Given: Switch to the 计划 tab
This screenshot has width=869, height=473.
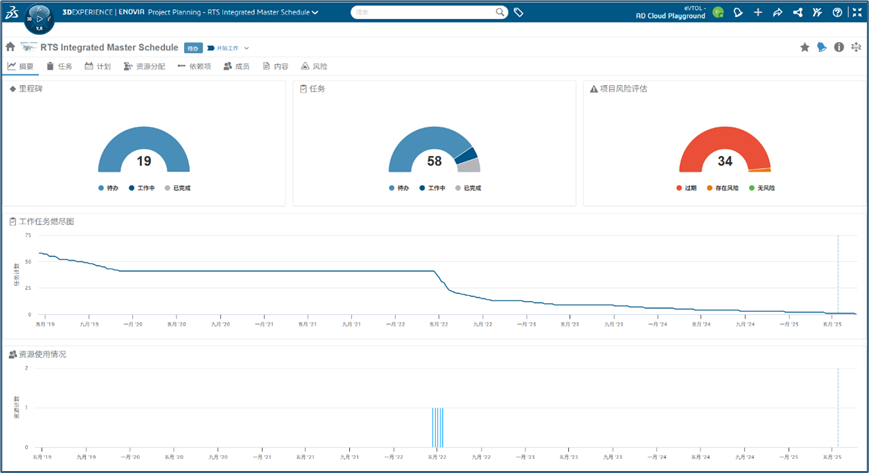Looking at the screenshot, I should pos(98,67).
